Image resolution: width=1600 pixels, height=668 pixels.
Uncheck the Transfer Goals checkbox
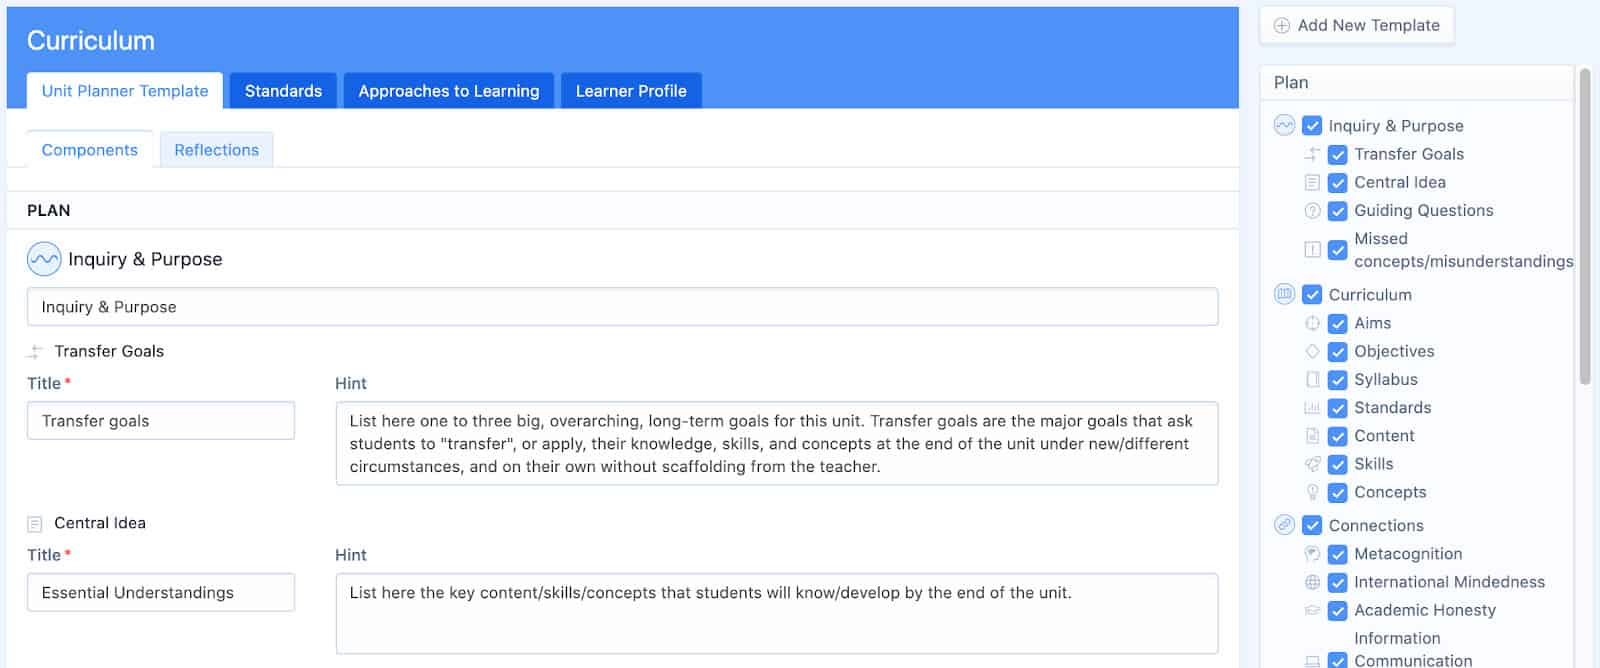click(x=1337, y=155)
